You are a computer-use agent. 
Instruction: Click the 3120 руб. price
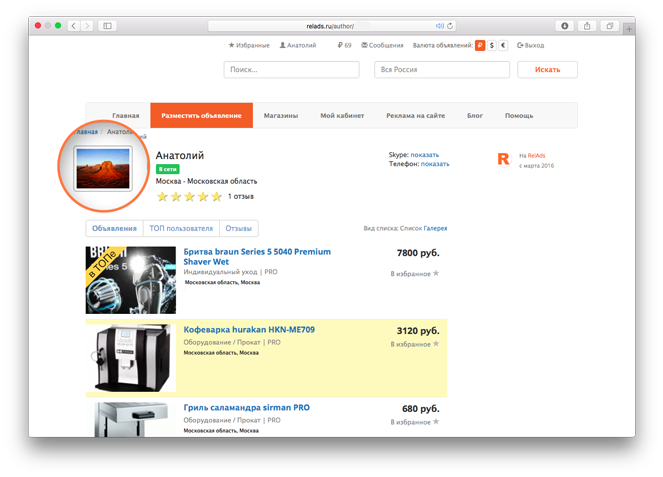(418, 331)
